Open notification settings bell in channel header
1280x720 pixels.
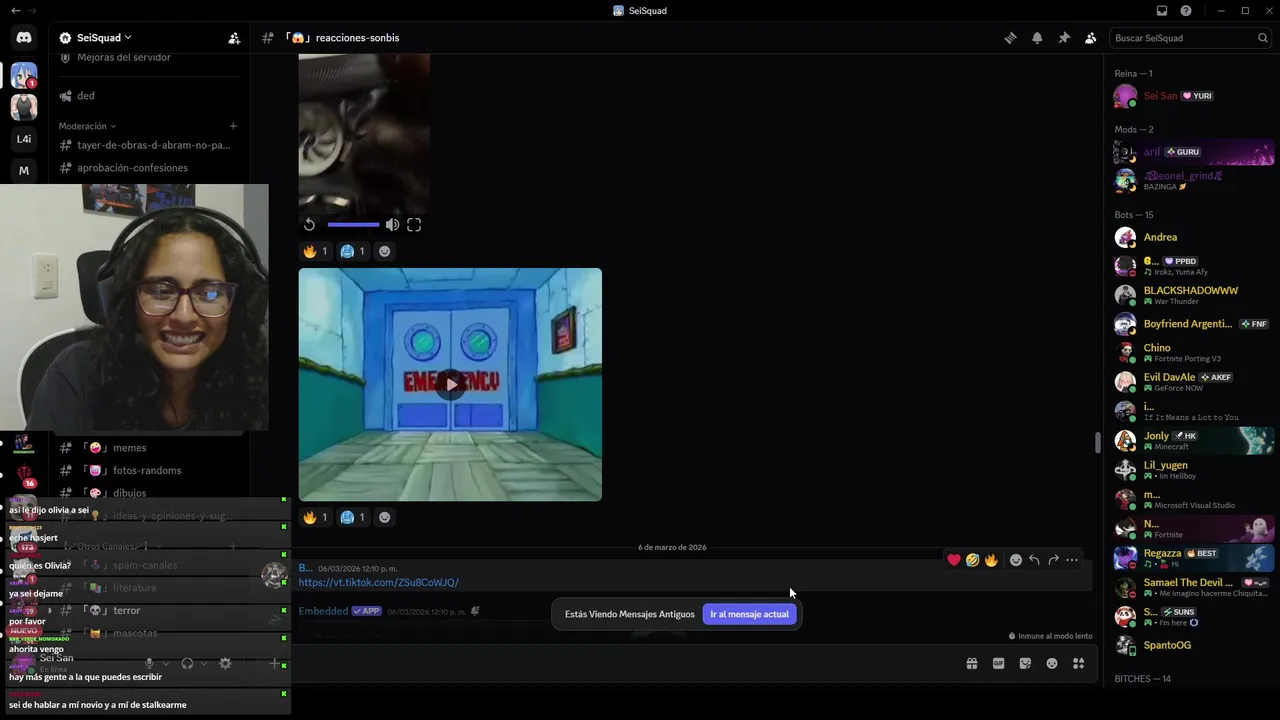tap(1037, 38)
